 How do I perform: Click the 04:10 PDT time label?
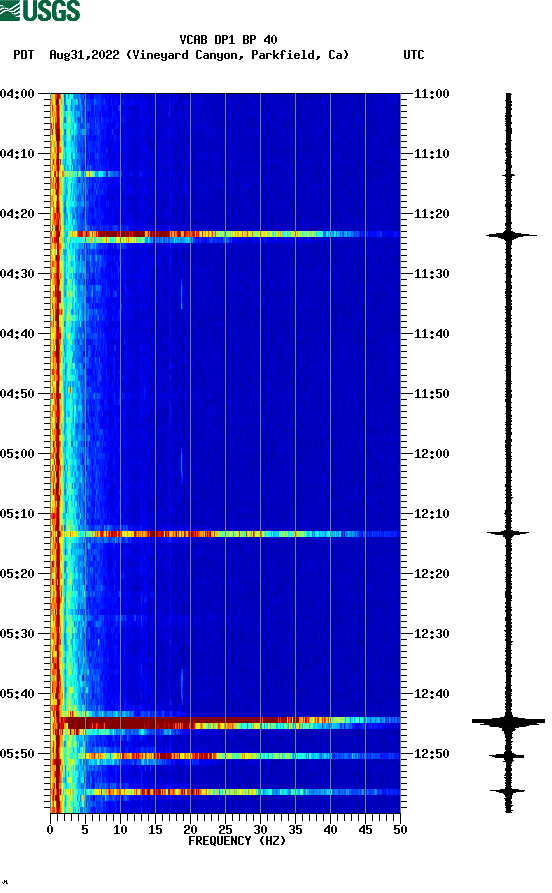[17, 154]
